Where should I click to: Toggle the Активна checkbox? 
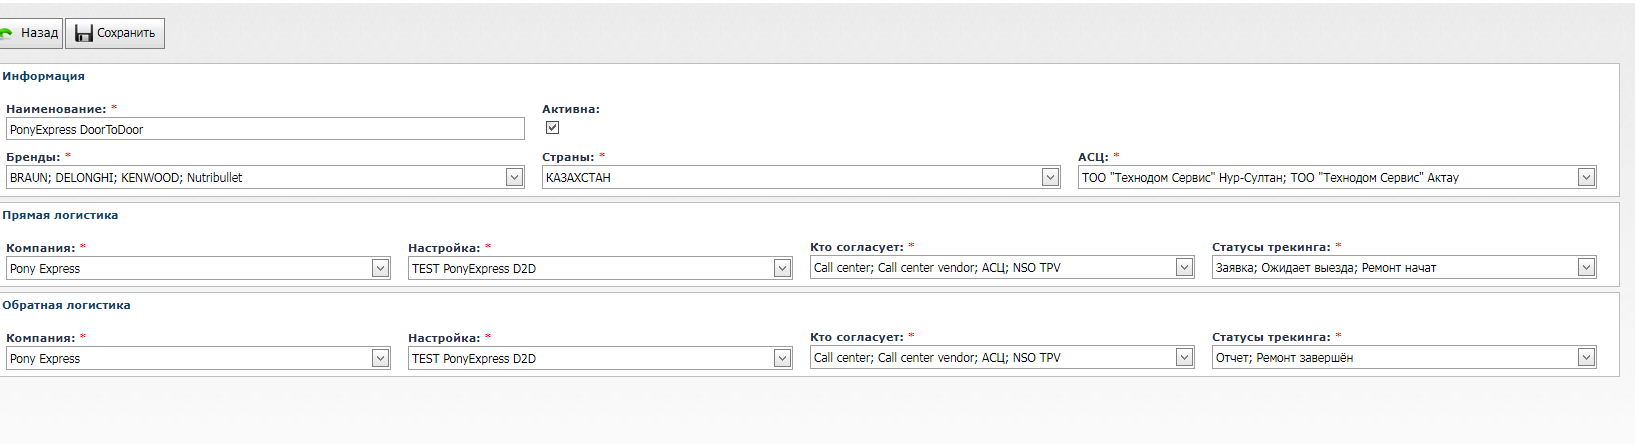[x=552, y=128]
